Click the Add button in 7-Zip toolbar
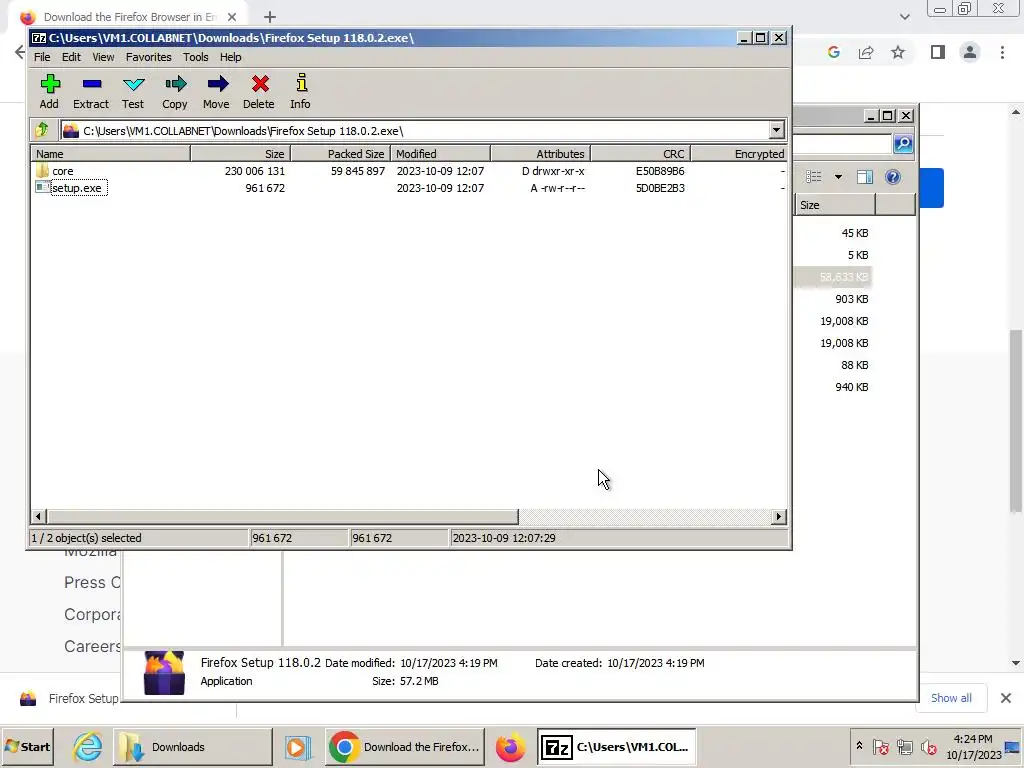Image resolution: width=1024 pixels, height=768 pixels. (50, 91)
